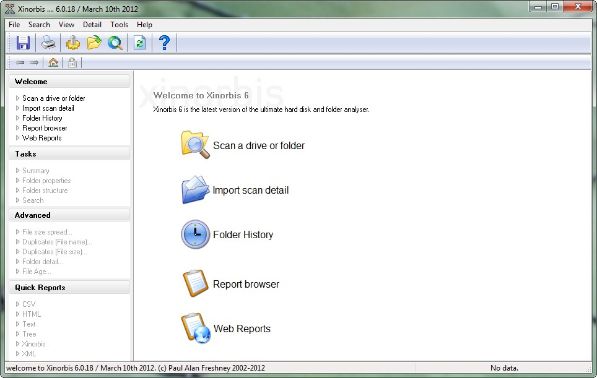
Task: Open the File menu
Action: [x=14, y=24]
